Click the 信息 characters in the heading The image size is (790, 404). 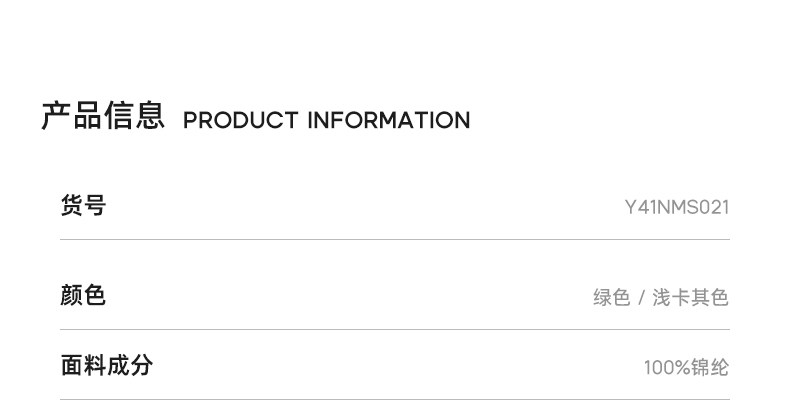coord(134,116)
